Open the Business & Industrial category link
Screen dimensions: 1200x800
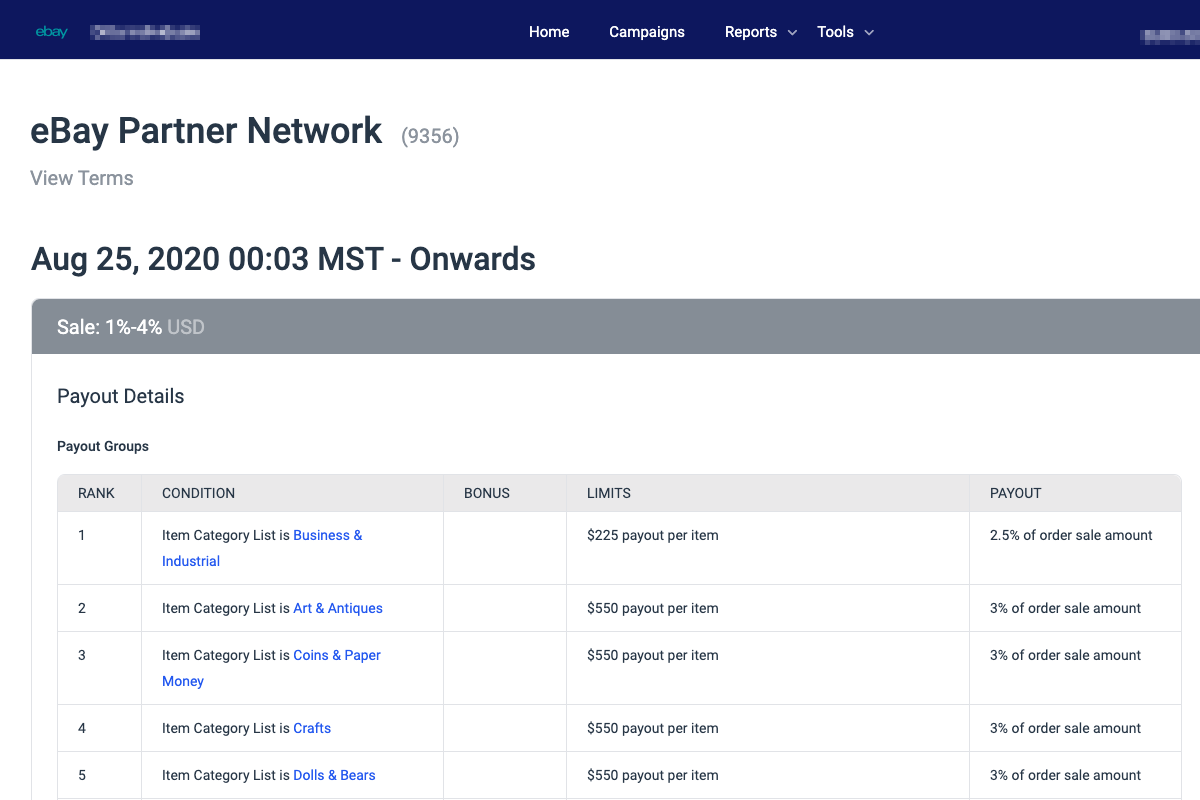coord(262,548)
